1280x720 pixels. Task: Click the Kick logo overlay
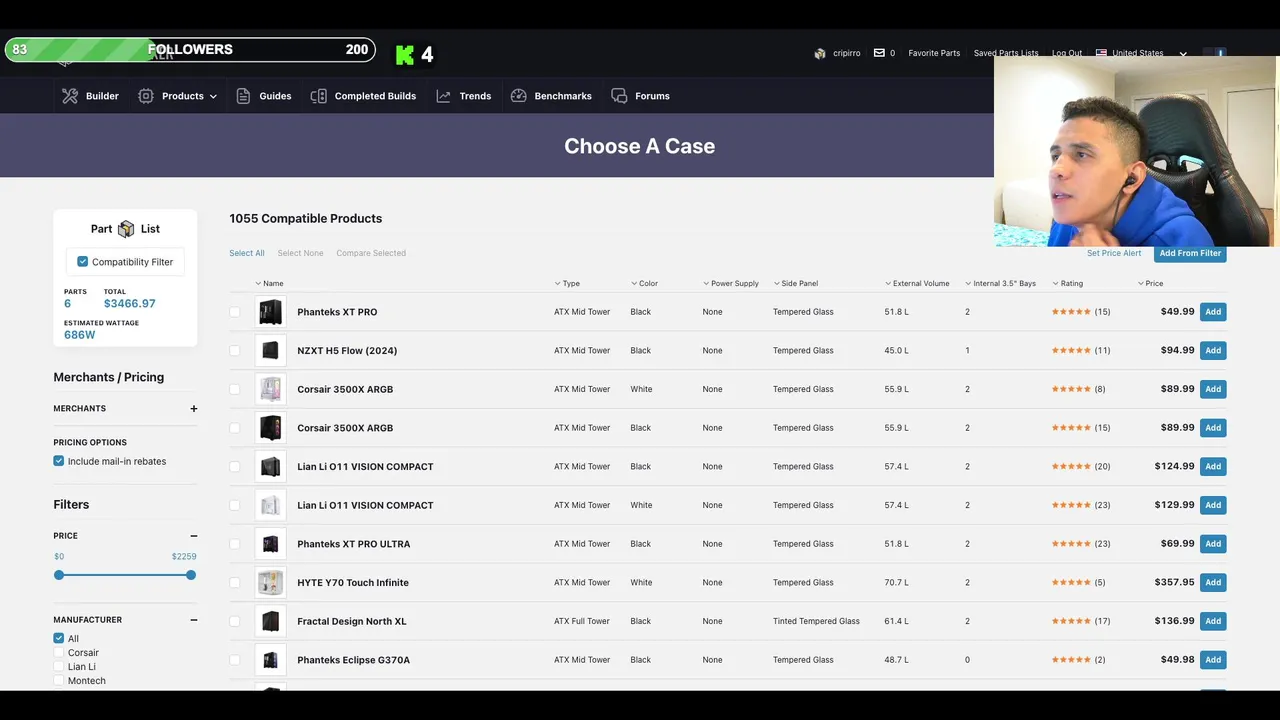pyautogui.click(x=405, y=54)
